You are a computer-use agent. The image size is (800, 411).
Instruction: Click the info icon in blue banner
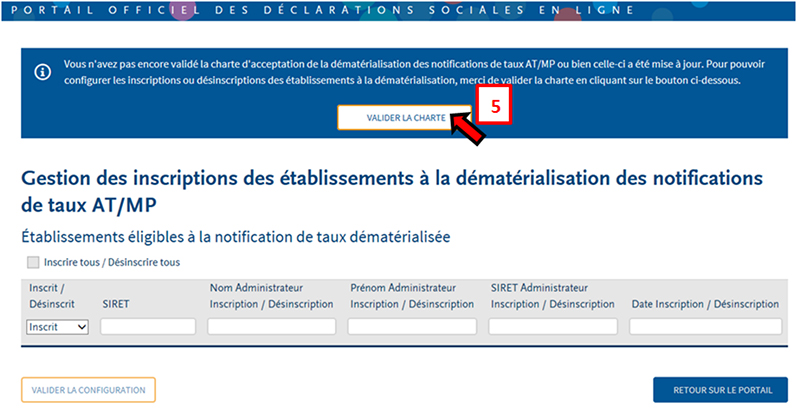(42, 72)
